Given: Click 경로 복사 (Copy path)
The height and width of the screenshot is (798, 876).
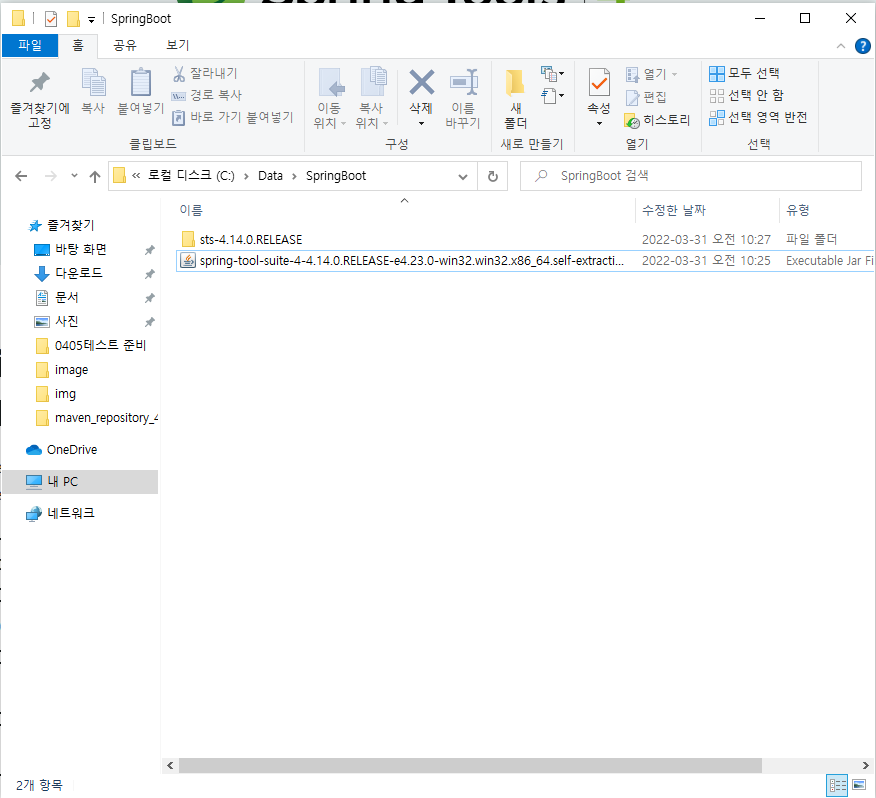Looking at the screenshot, I should pos(207,95).
